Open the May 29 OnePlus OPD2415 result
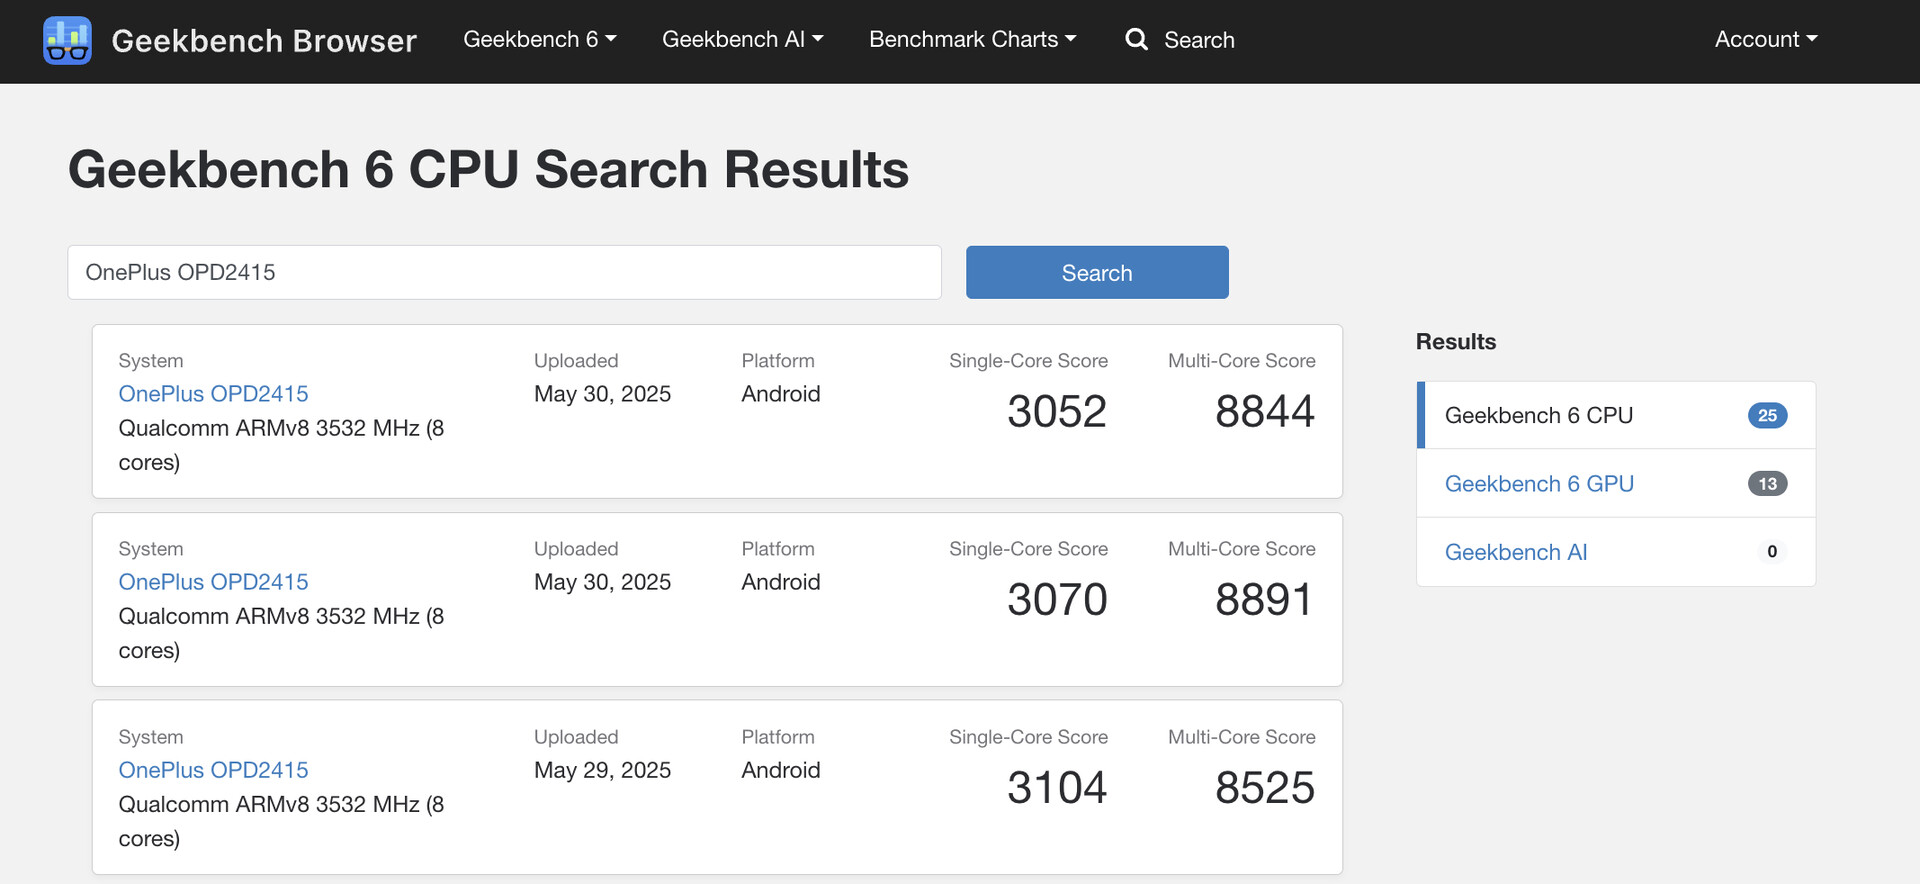Screen dimensions: 1920x884 click(213, 770)
